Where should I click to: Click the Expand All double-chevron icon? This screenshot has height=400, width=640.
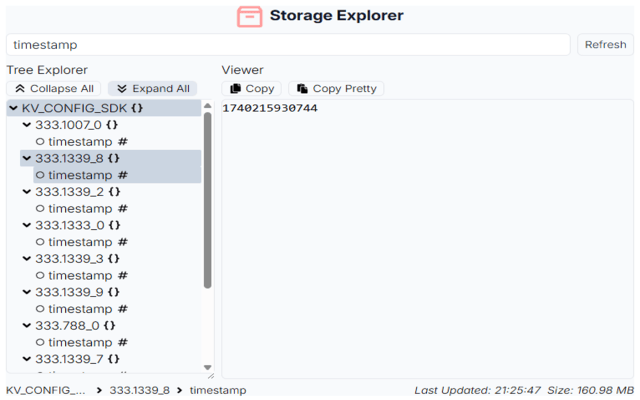click(122, 89)
